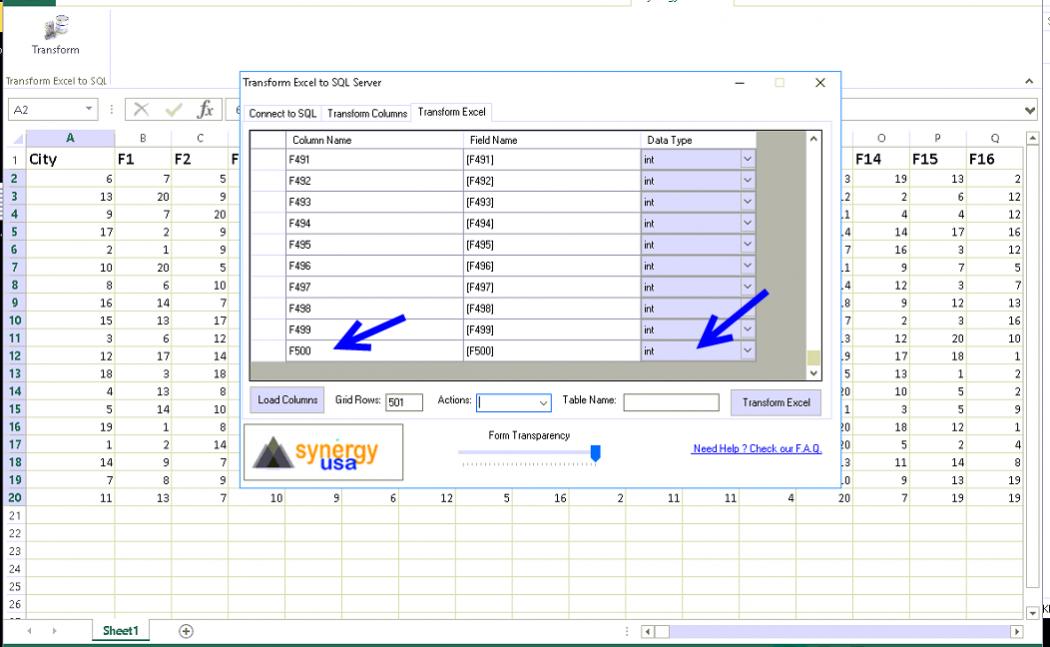Image resolution: width=1050 pixels, height=647 pixels.
Task: Select column P header
Action: pyautogui.click(x=938, y=138)
